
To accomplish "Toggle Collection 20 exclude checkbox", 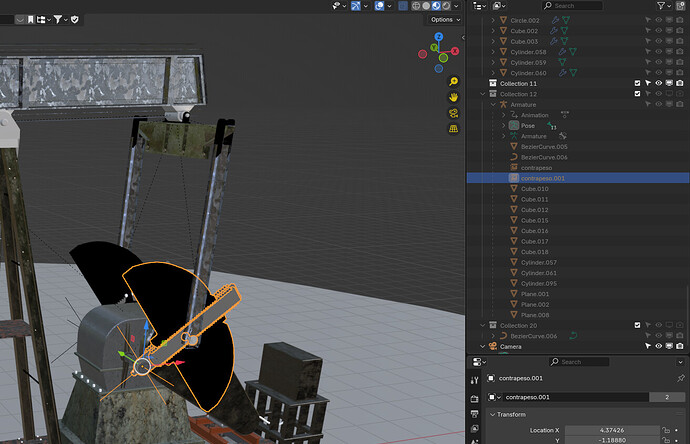I will click(x=637, y=325).
